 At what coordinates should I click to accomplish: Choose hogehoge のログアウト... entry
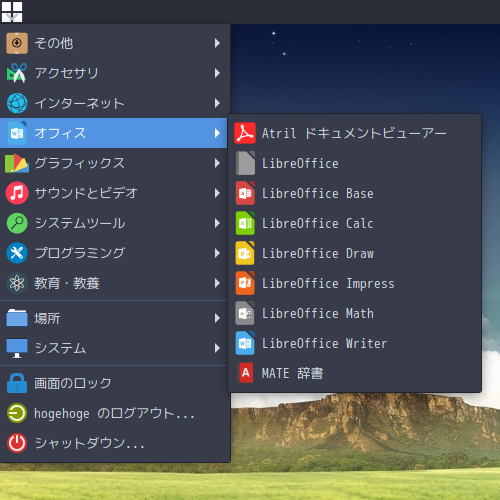113,413
